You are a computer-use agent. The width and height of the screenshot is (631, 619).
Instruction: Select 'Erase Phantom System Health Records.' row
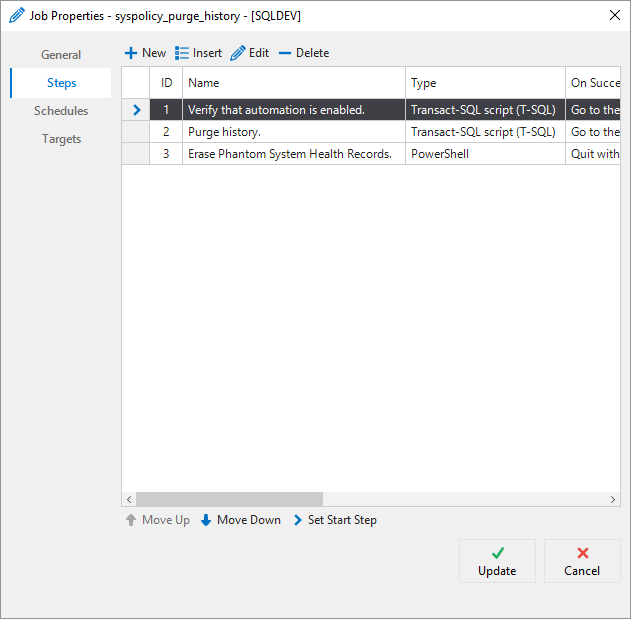pyautogui.click(x=294, y=154)
